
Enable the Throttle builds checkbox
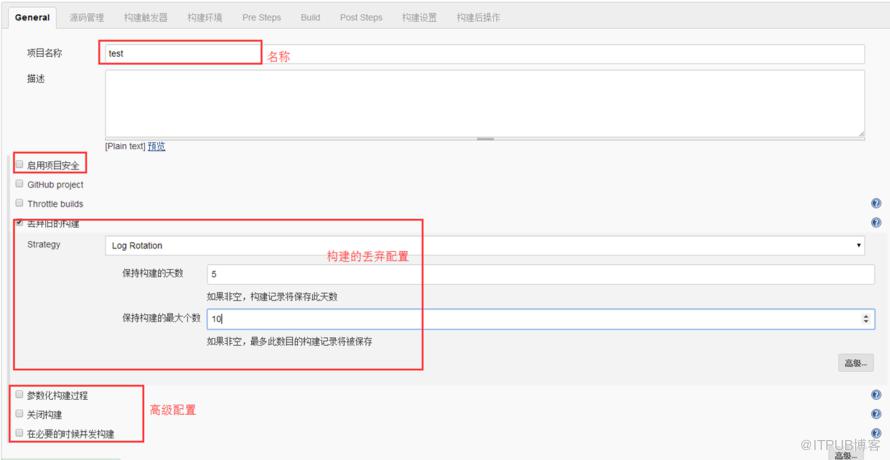pos(19,203)
